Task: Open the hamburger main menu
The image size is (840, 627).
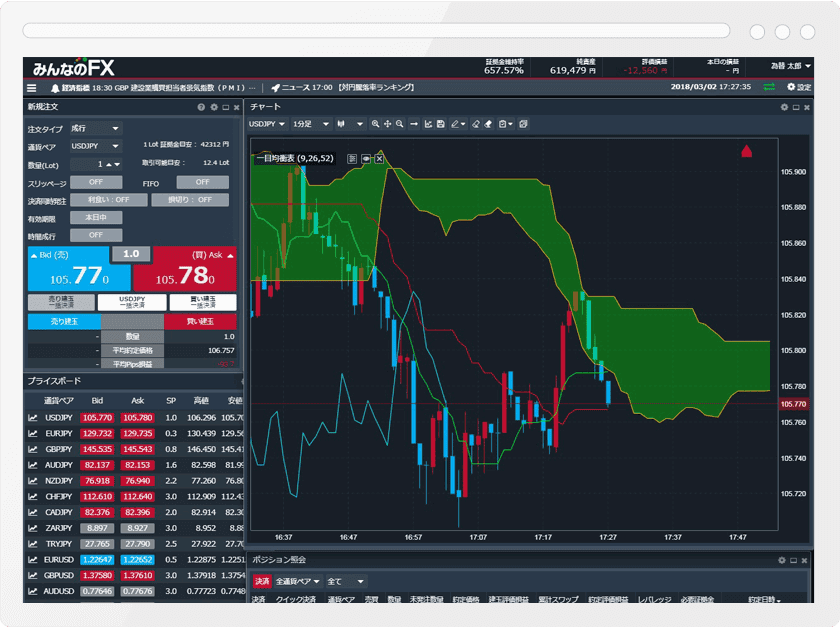Action: point(32,88)
